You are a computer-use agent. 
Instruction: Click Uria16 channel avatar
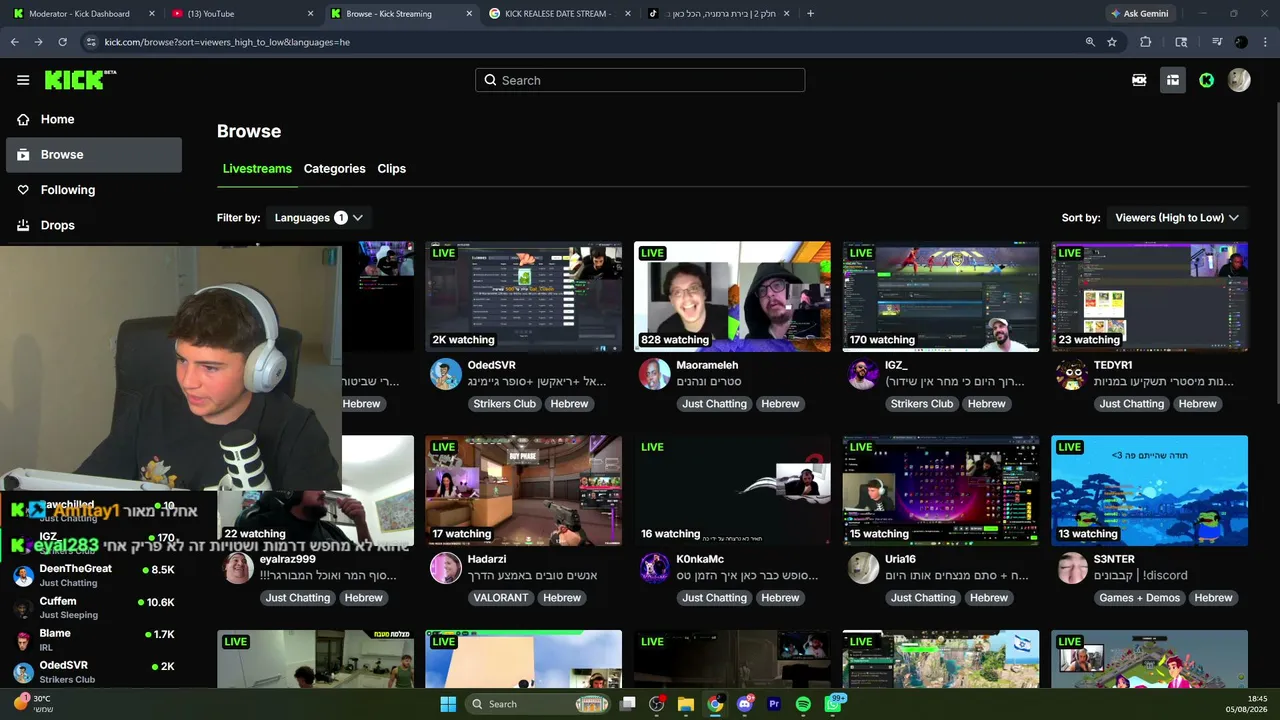tap(863, 569)
